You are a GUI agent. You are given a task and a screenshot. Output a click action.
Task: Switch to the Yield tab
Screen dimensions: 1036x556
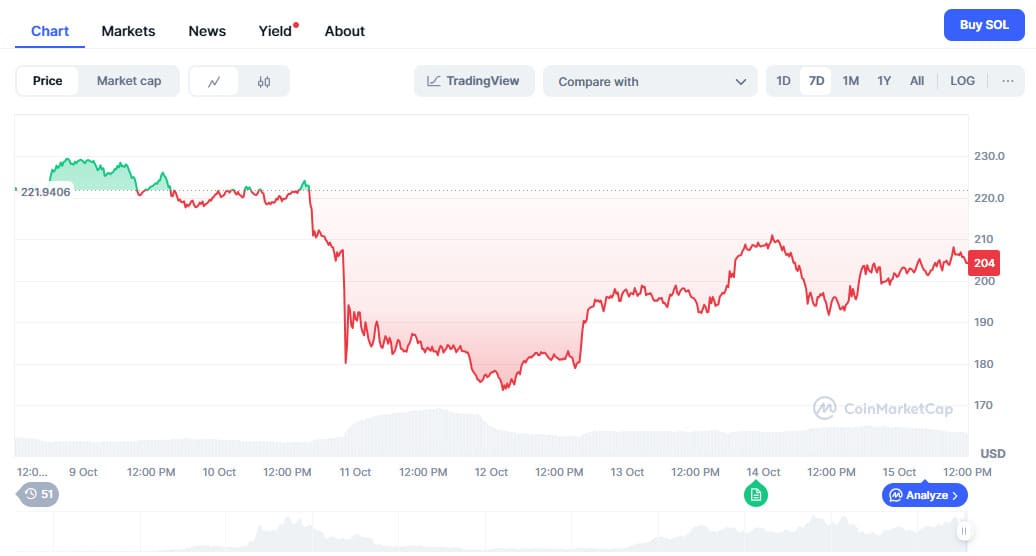point(275,31)
